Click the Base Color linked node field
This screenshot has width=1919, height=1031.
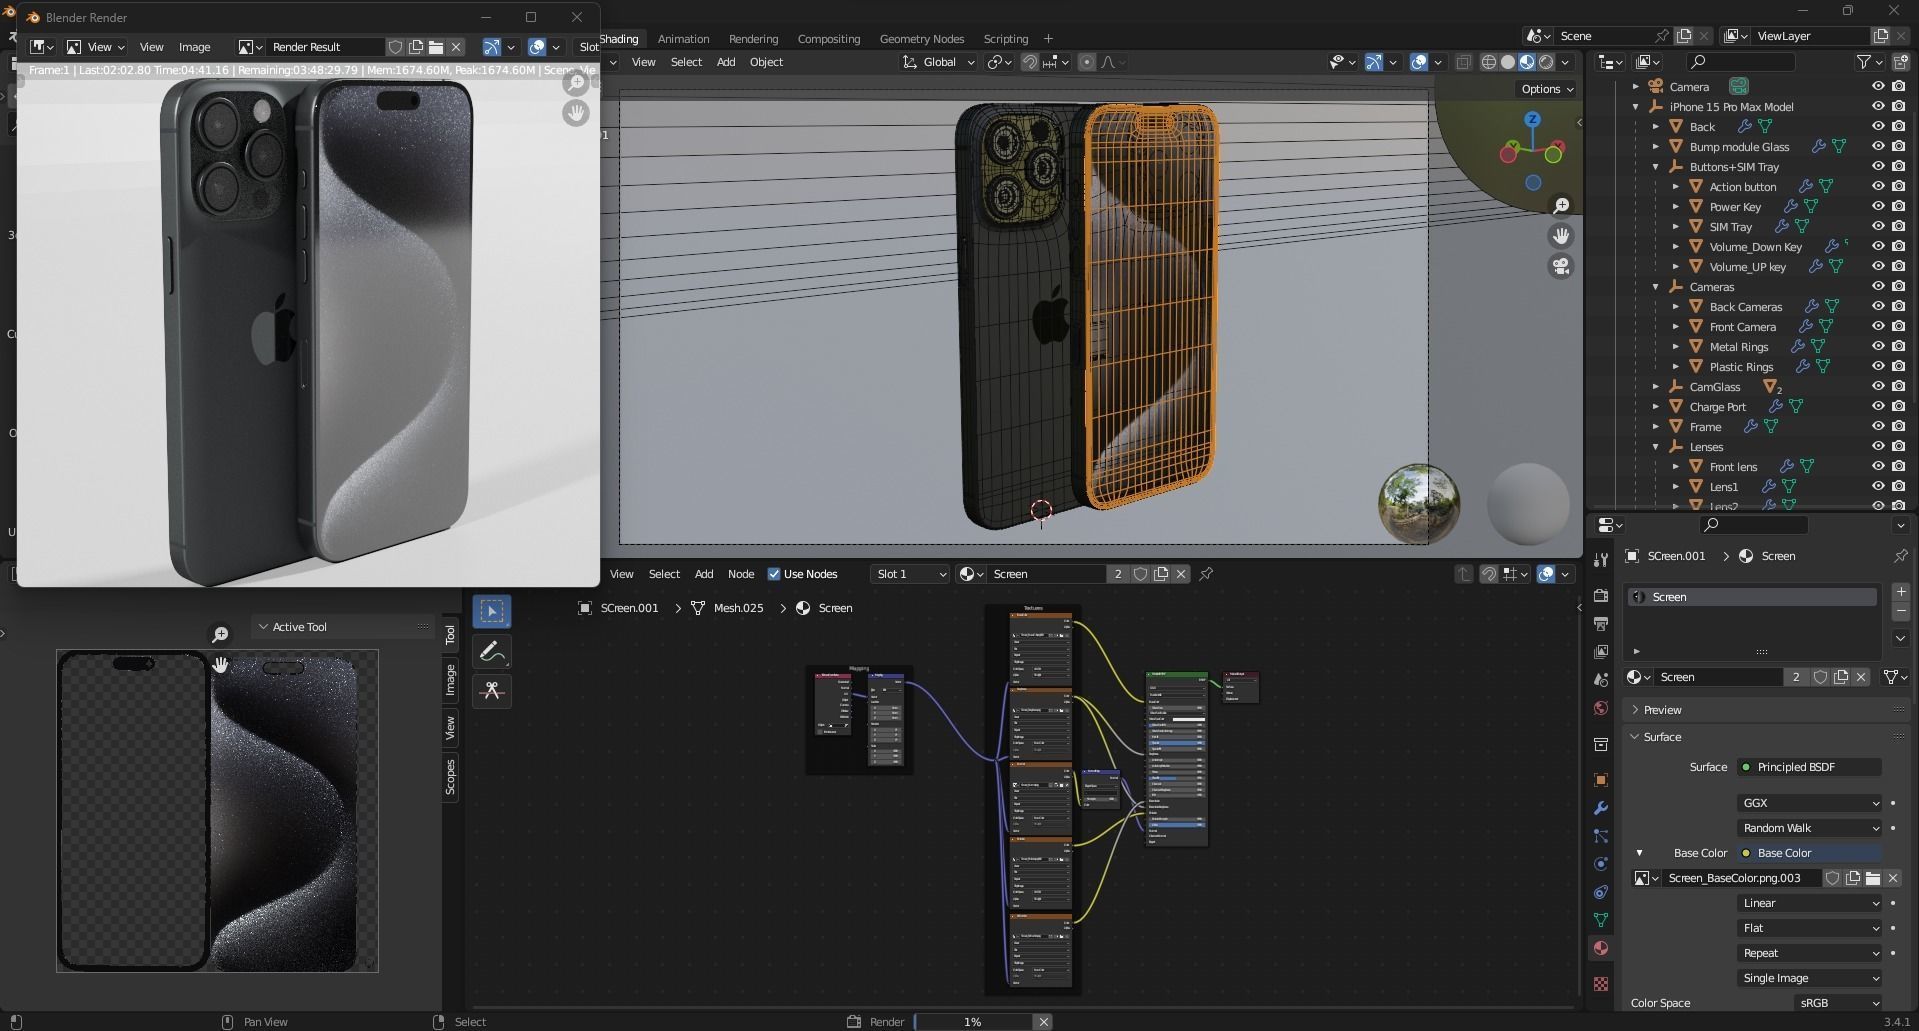[x=1809, y=853]
